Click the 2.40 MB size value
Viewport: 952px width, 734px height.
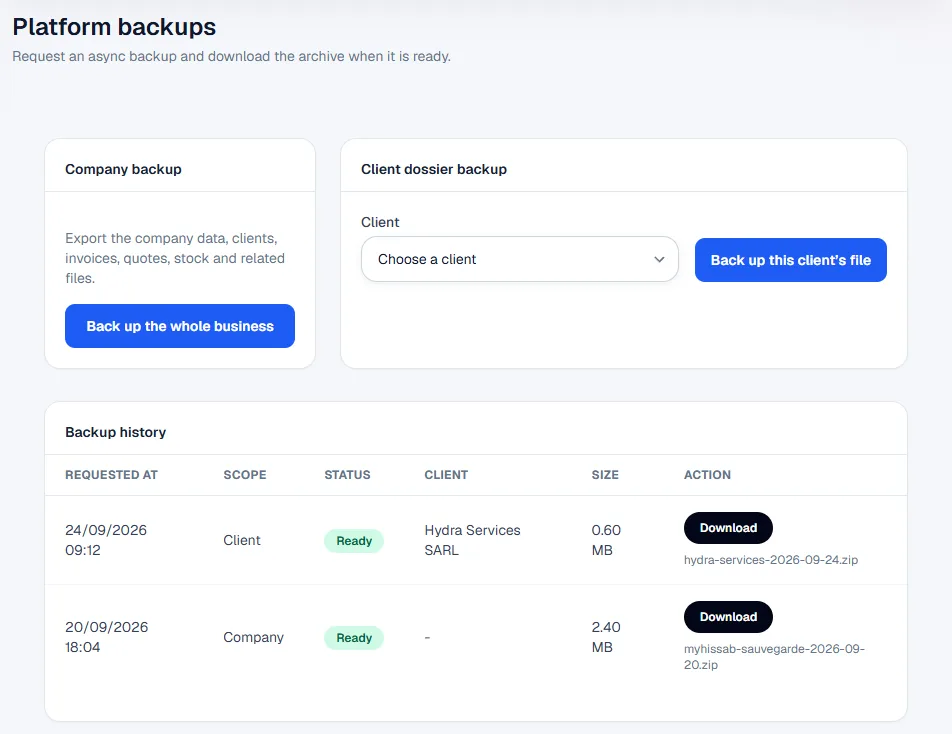(606, 637)
